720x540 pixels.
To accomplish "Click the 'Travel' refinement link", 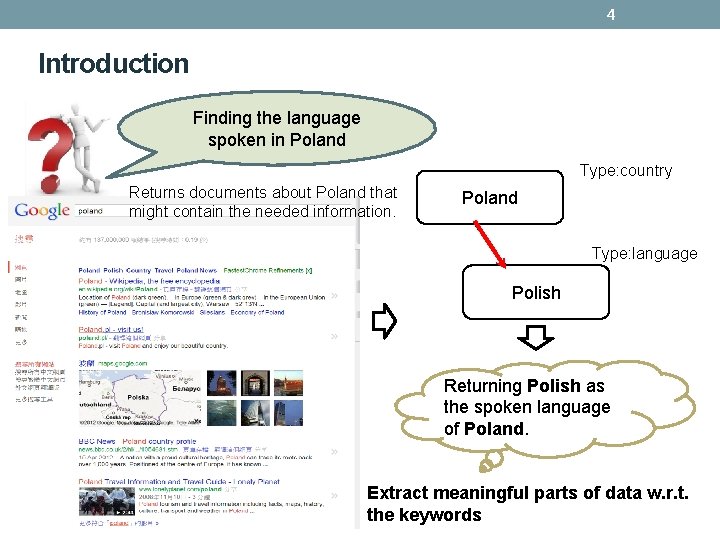I will (164, 270).
